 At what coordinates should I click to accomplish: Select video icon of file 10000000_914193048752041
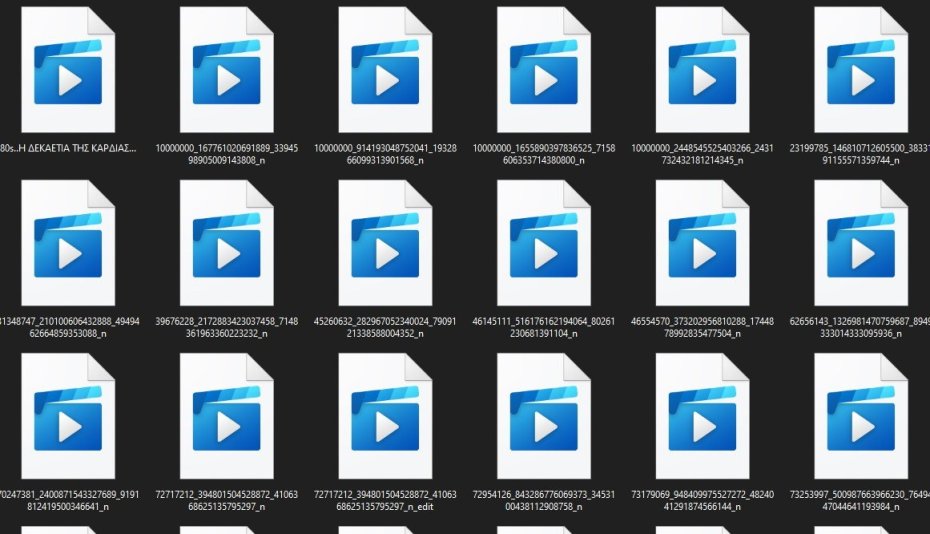point(386,69)
